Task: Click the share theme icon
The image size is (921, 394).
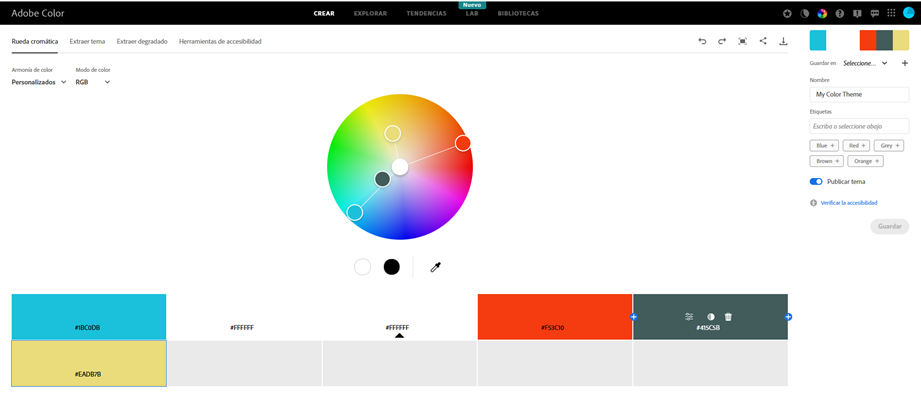Action: pos(763,41)
